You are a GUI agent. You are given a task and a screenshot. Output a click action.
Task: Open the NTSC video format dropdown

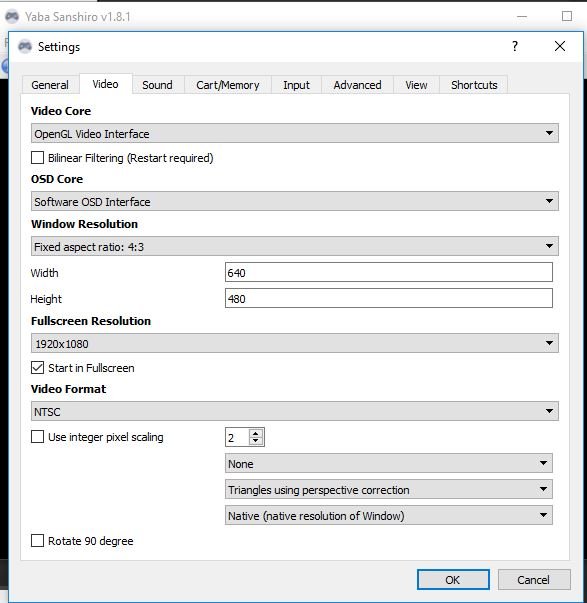tap(295, 411)
